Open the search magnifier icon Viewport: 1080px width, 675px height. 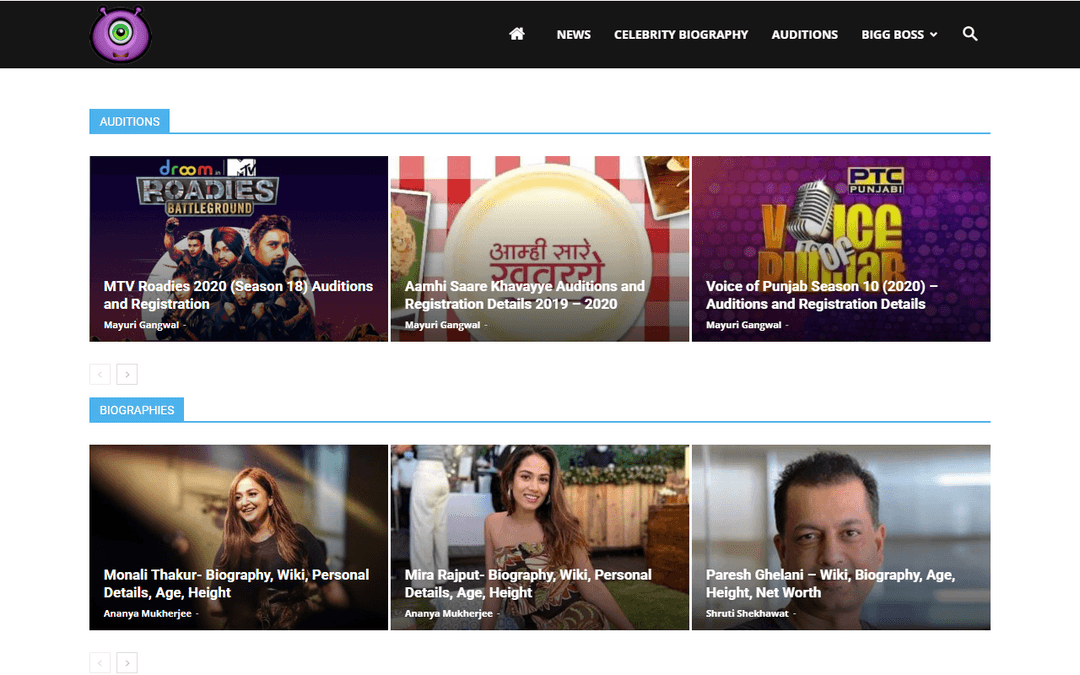970,34
